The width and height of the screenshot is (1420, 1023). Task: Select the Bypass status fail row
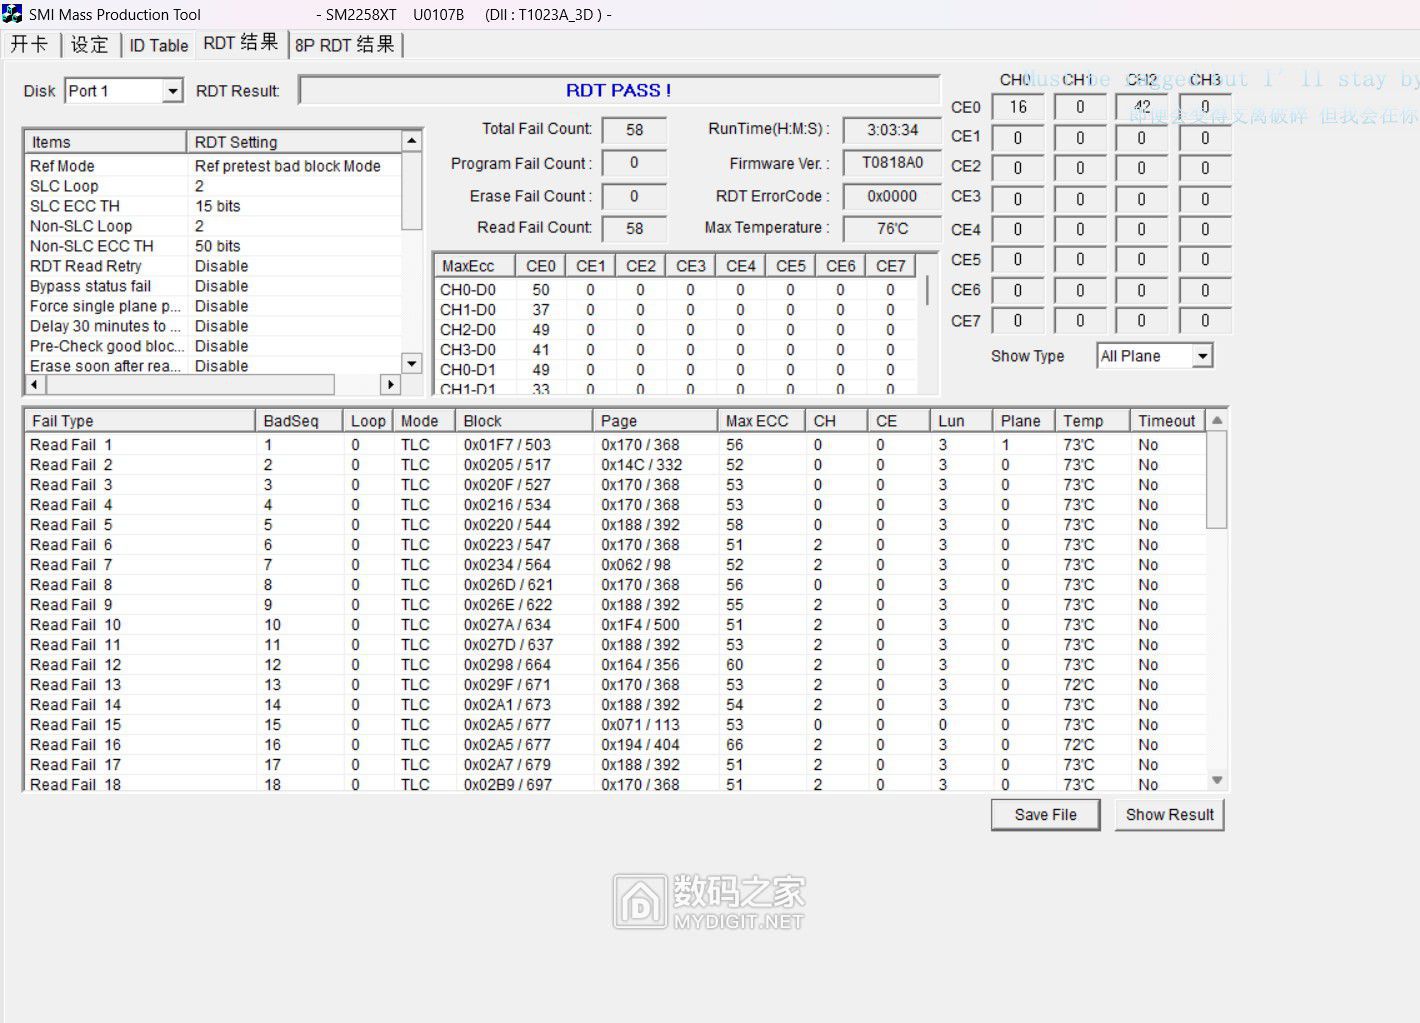tap(213, 286)
